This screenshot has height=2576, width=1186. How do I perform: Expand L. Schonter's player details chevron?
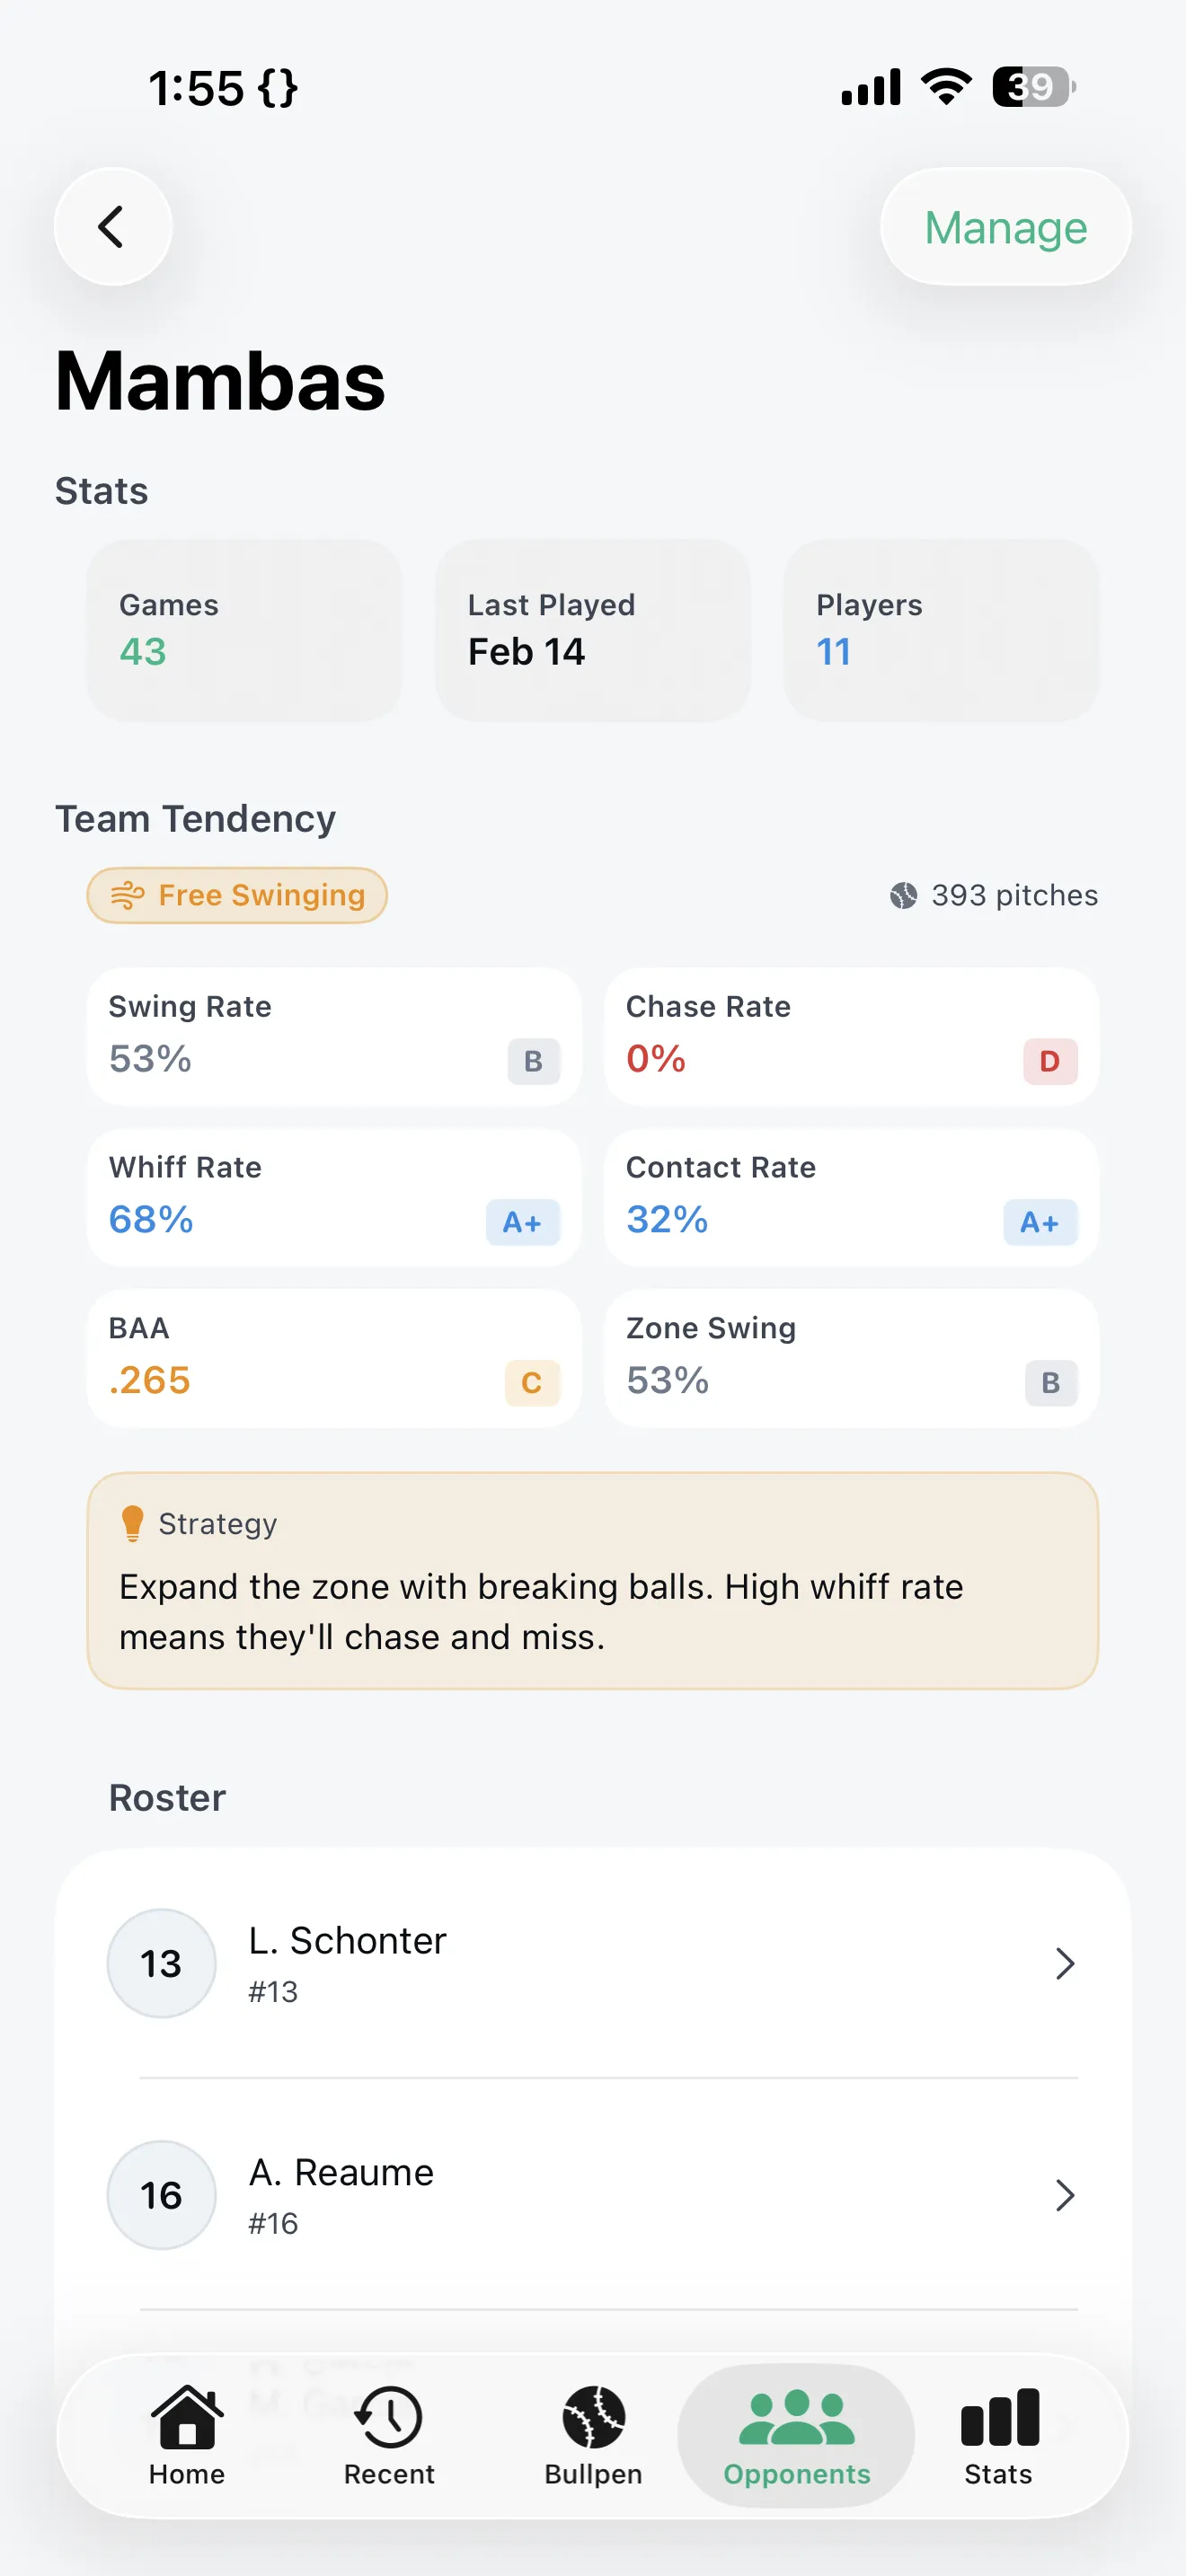[x=1066, y=1963]
